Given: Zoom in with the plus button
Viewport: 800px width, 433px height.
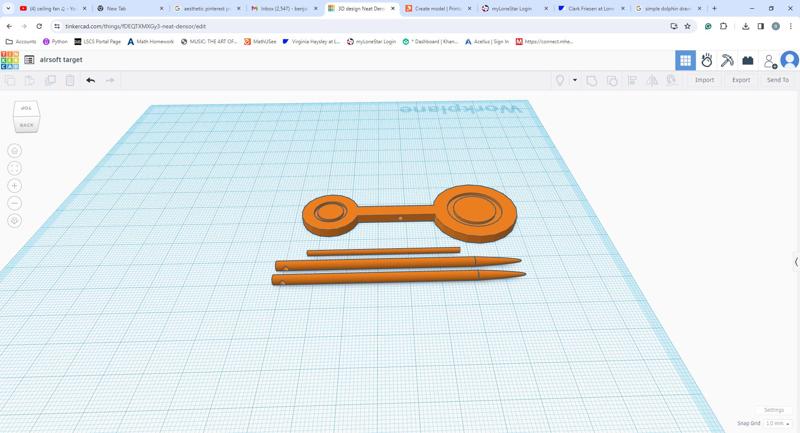Looking at the screenshot, I should (14, 186).
